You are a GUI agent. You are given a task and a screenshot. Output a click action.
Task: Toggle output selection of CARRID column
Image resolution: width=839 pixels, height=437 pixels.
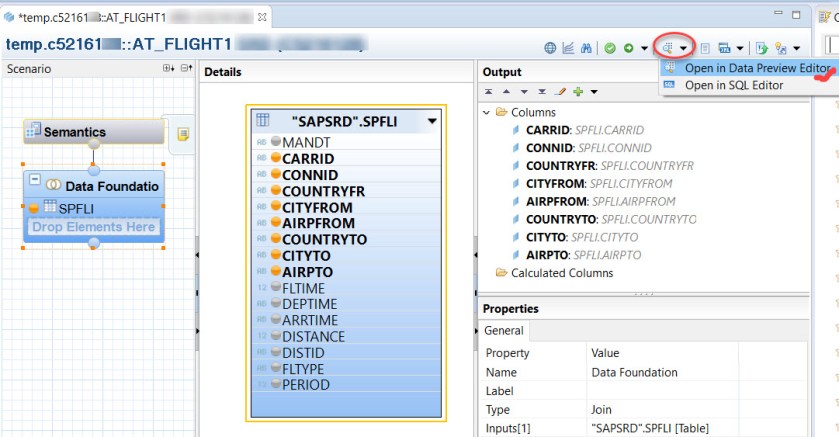tap(275, 159)
